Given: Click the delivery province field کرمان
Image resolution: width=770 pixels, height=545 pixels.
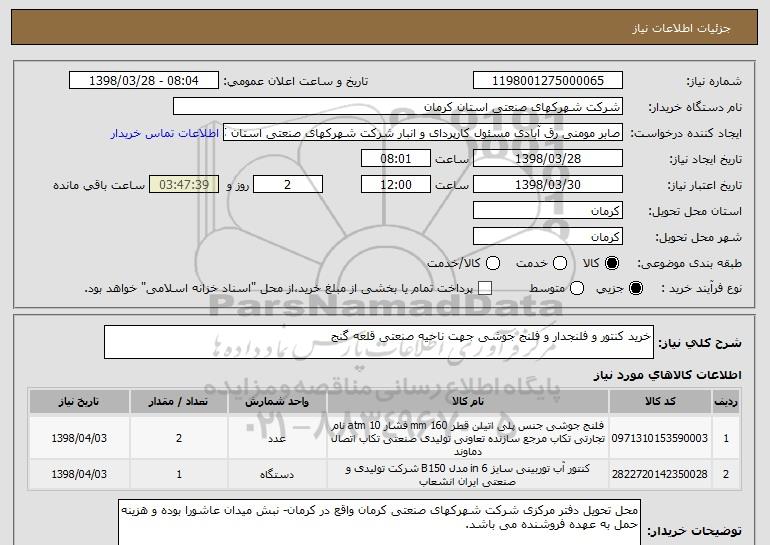Looking at the screenshot, I should 548,211.
